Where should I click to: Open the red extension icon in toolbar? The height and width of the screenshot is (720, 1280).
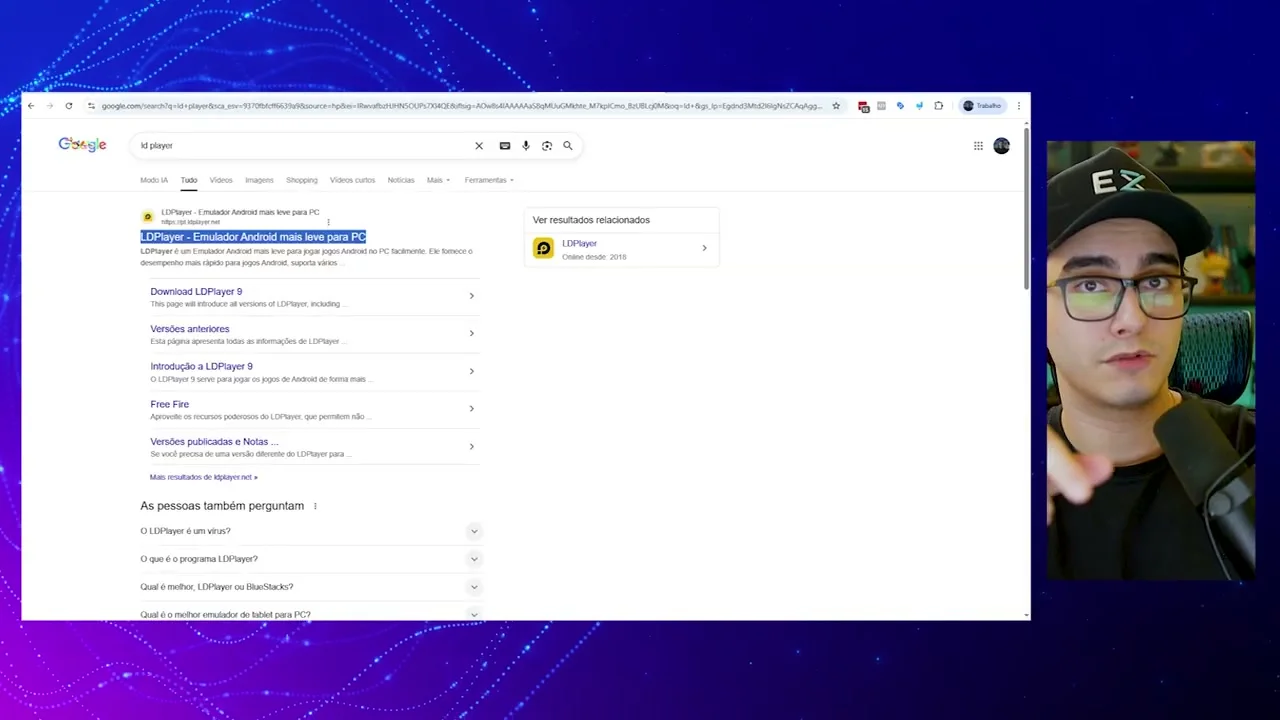coord(863,106)
